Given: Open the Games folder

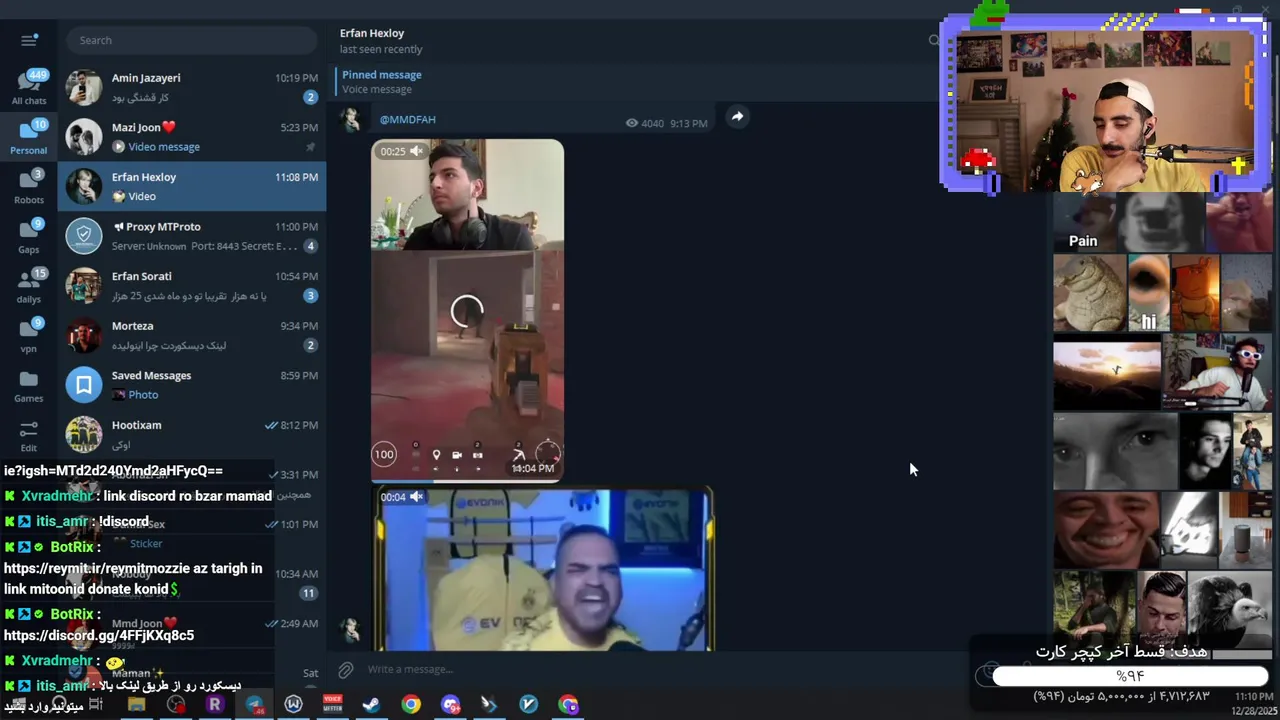Looking at the screenshot, I should pyautogui.click(x=29, y=386).
